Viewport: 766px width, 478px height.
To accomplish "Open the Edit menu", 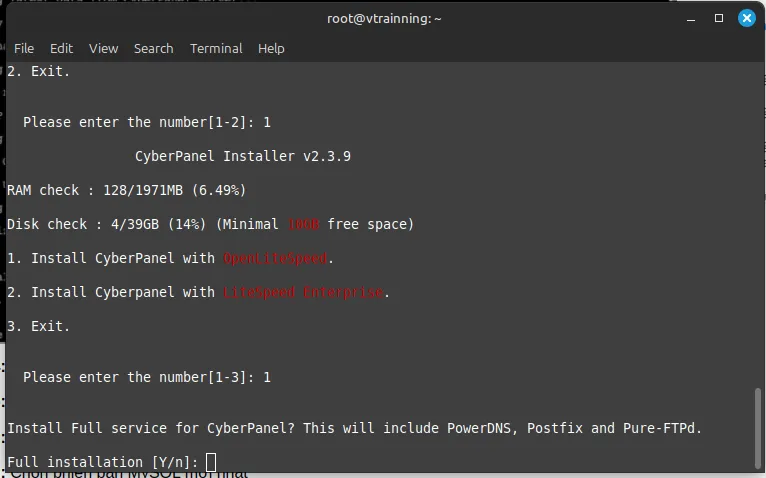I will (62, 48).
